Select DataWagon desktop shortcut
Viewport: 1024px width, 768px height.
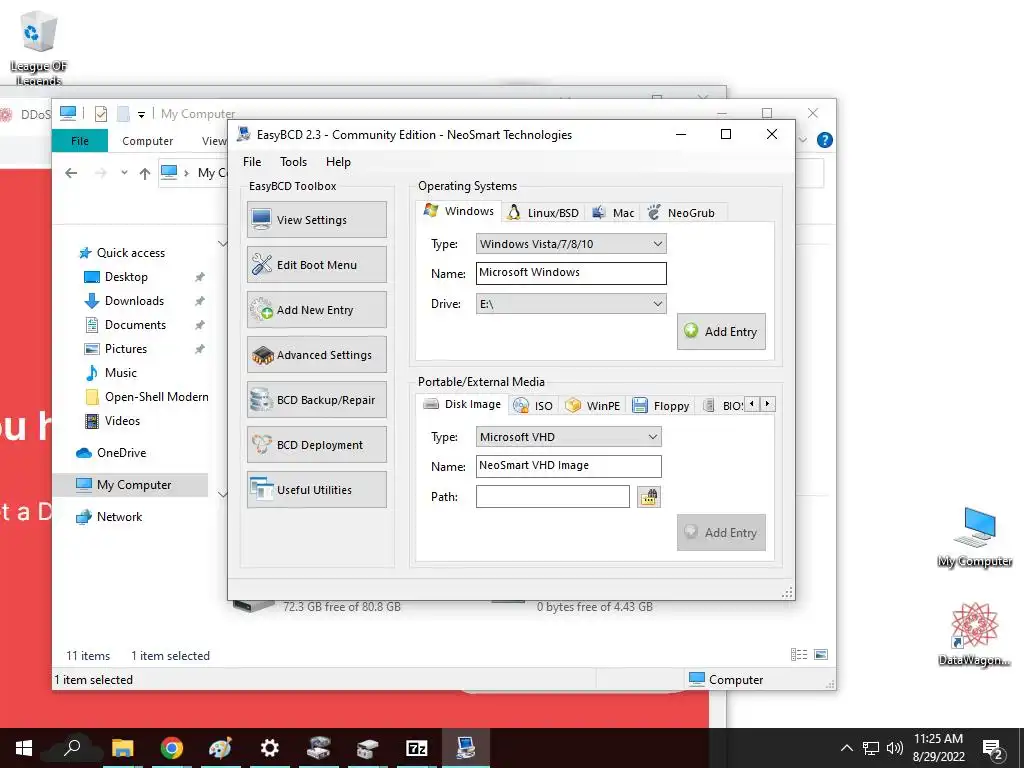(974, 634)
